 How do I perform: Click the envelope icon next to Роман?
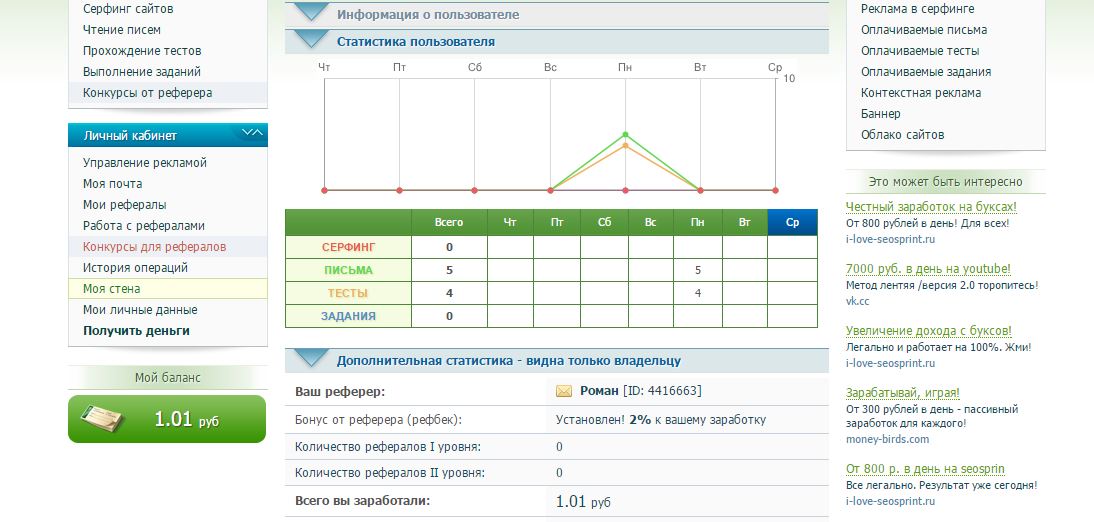(x=564, y=391)
